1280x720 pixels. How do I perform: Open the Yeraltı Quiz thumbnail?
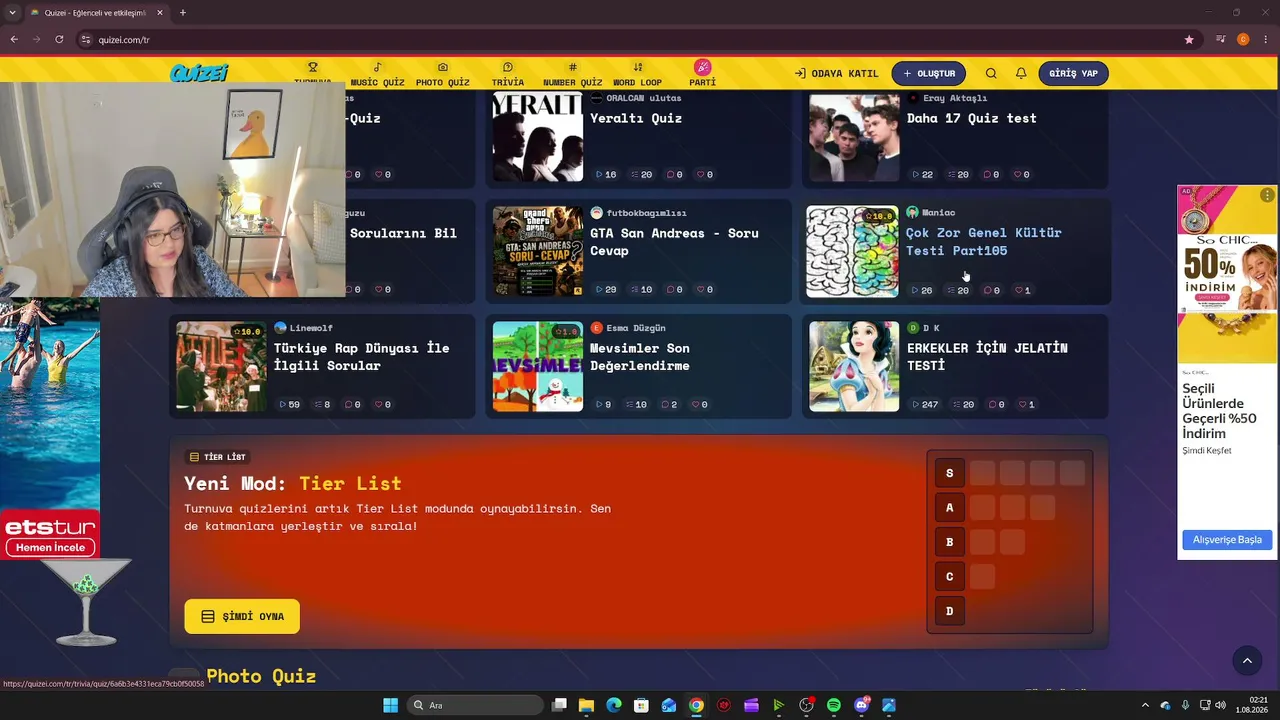pos(538,137)
